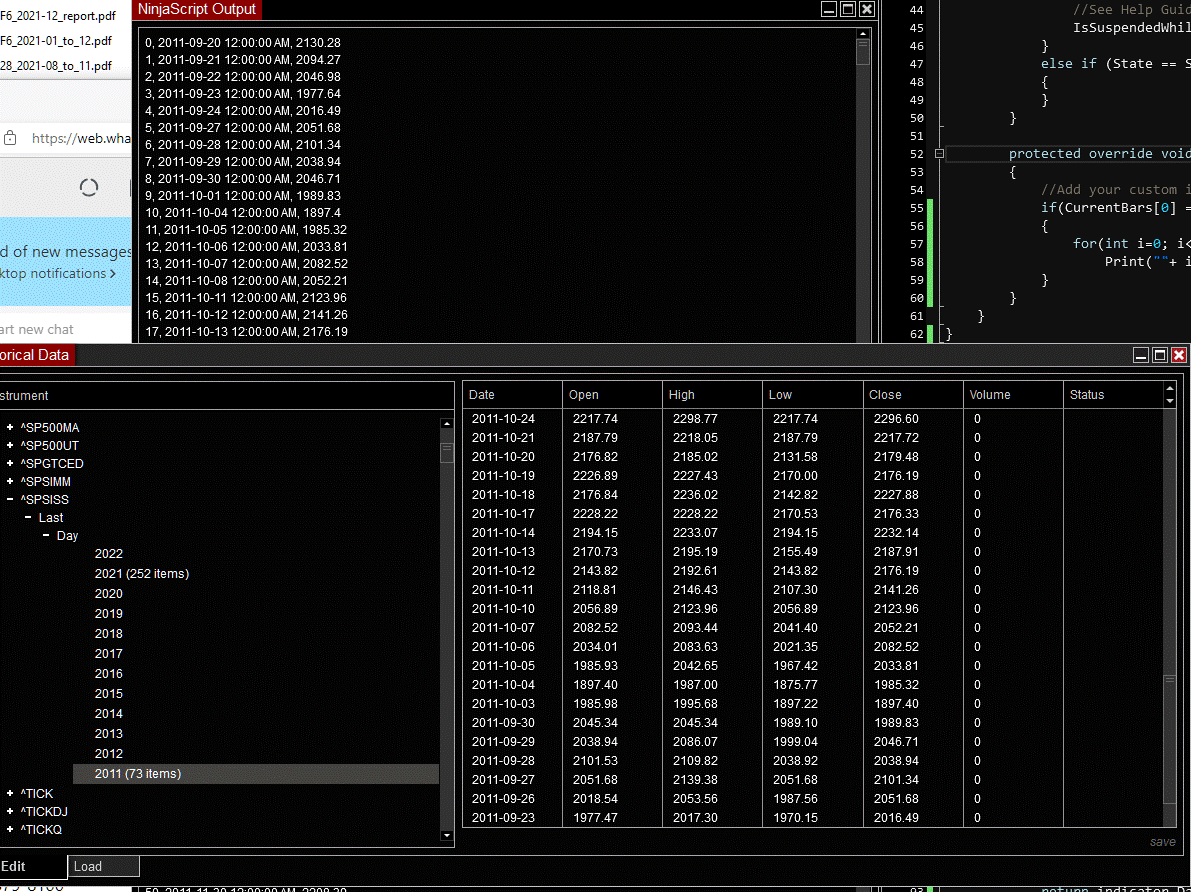Click scrollbar thumb of data grid
The height and width of the screenshot is (892, 1191).
1170,738
